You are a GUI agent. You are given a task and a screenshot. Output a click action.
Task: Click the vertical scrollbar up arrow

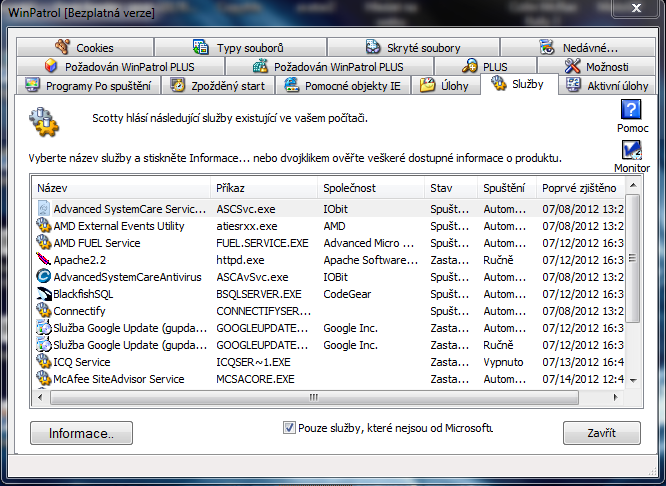pyautogui.click(x=633, y=185)
